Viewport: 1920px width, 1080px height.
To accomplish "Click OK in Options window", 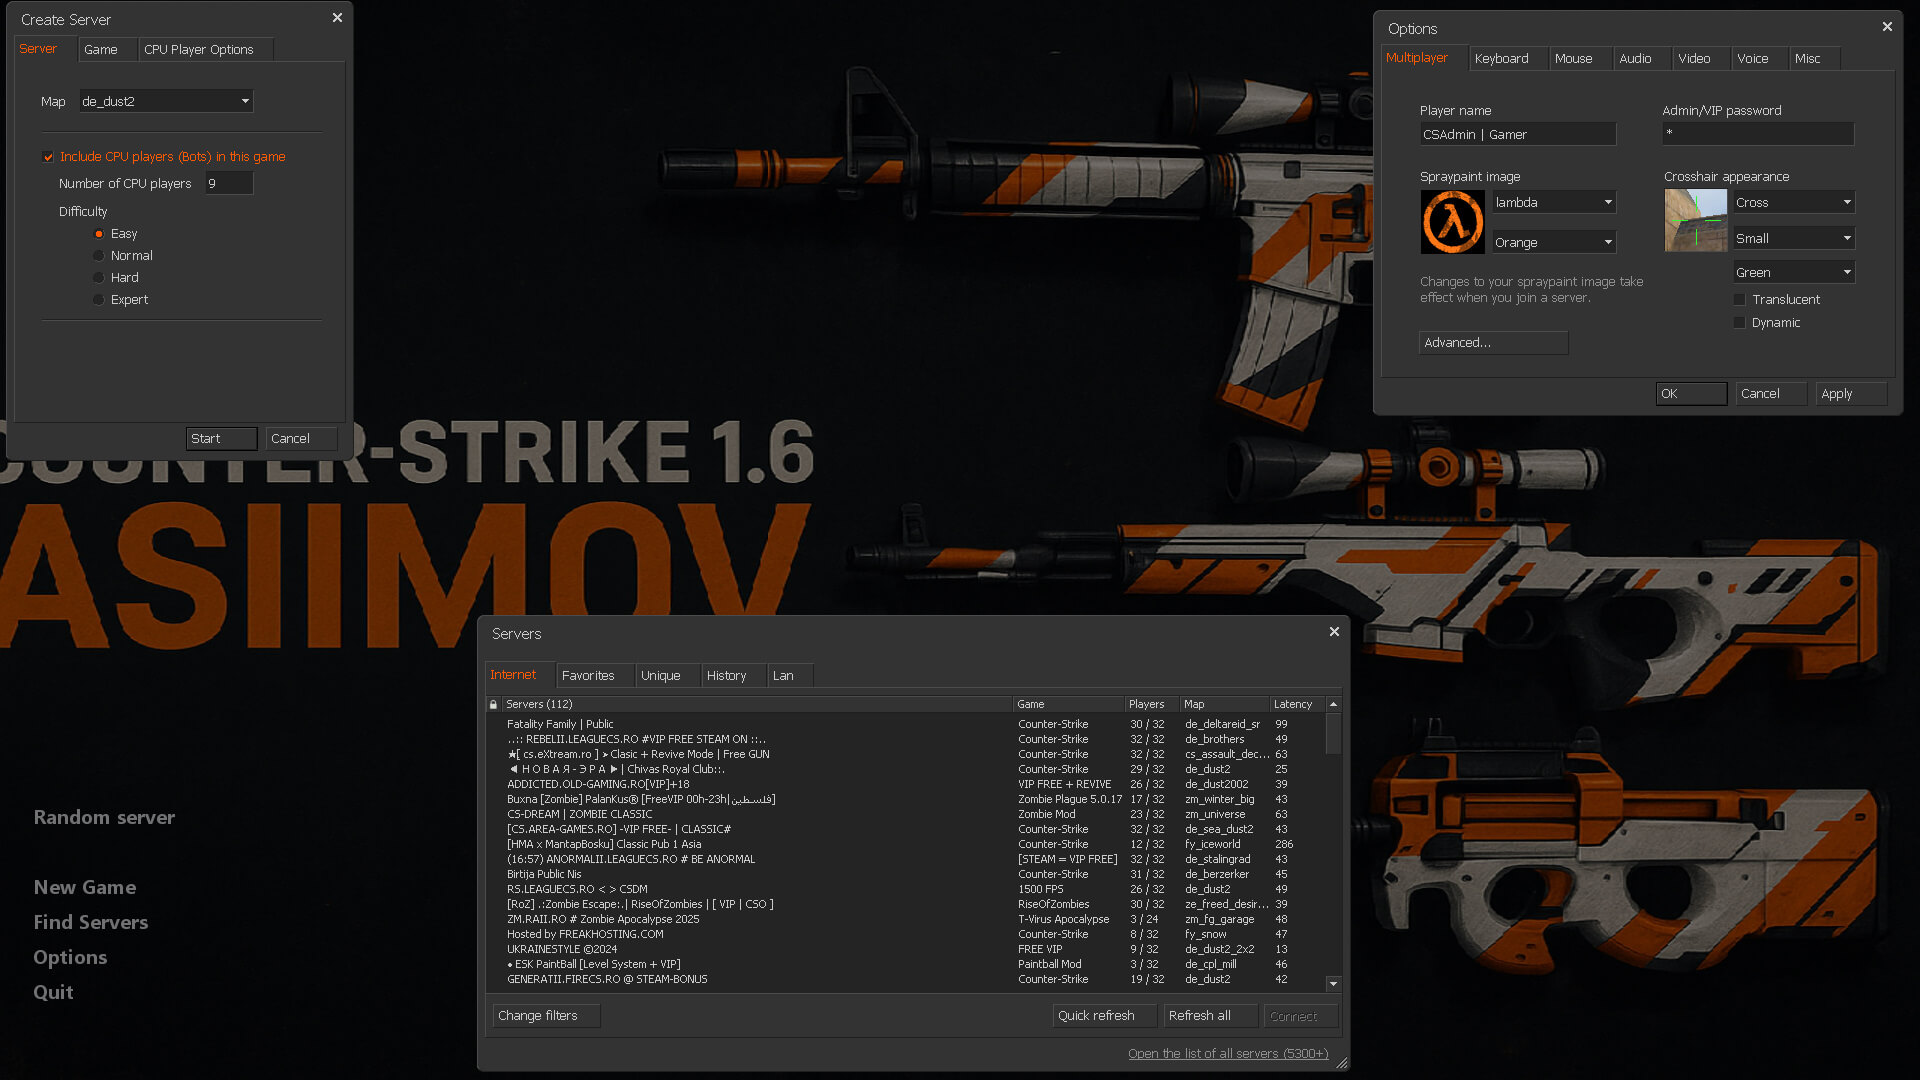I will tap(1691, 393).
